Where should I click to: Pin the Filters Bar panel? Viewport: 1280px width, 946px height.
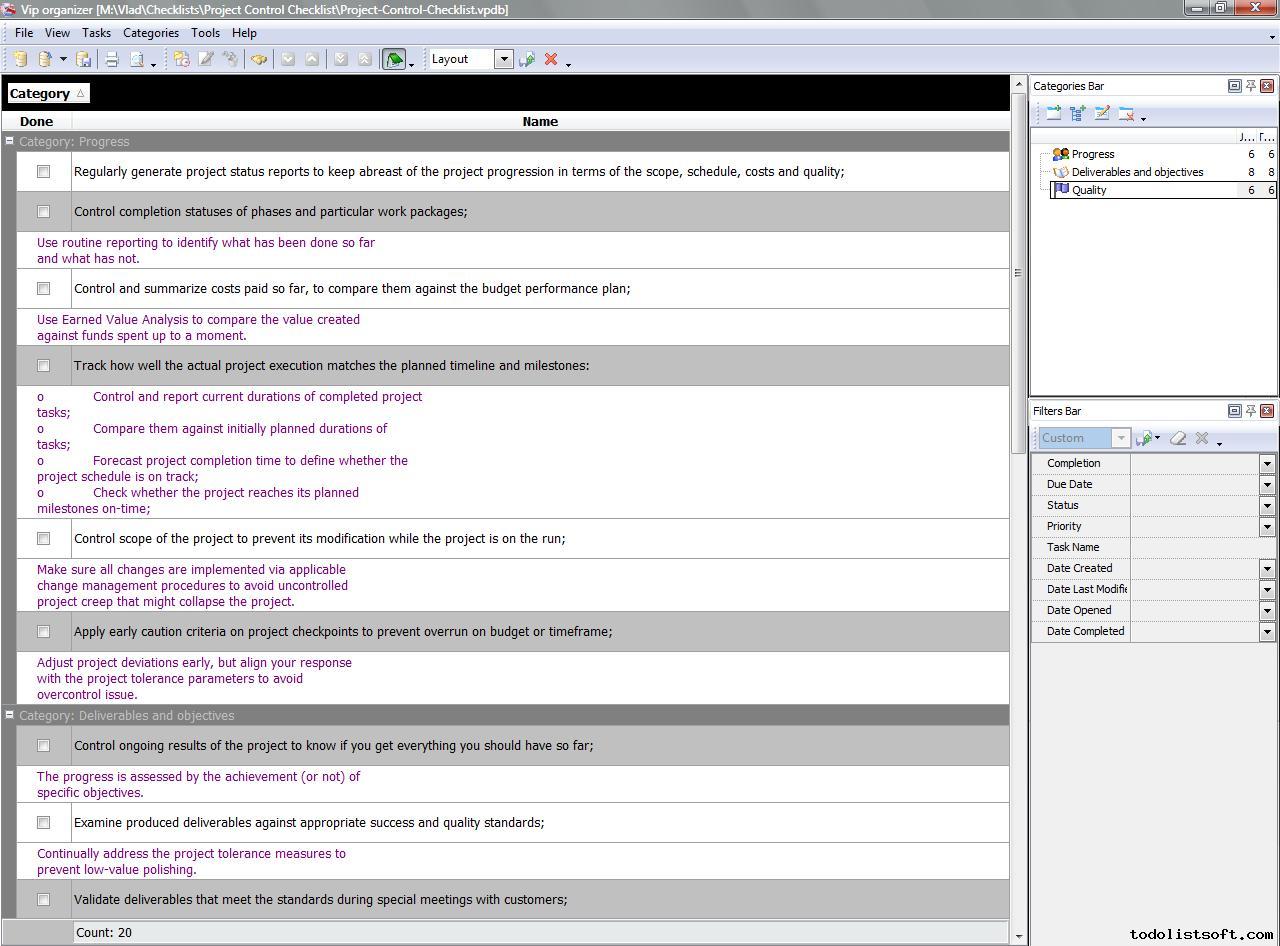[x=1250, y=411]
